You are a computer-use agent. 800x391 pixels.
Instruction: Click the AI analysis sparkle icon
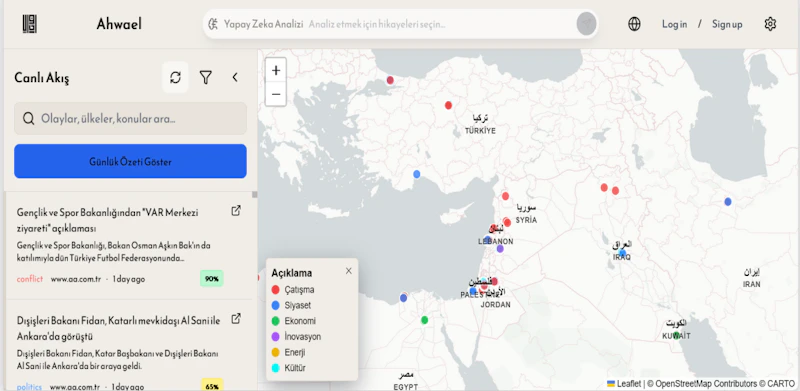pos(214,24)
